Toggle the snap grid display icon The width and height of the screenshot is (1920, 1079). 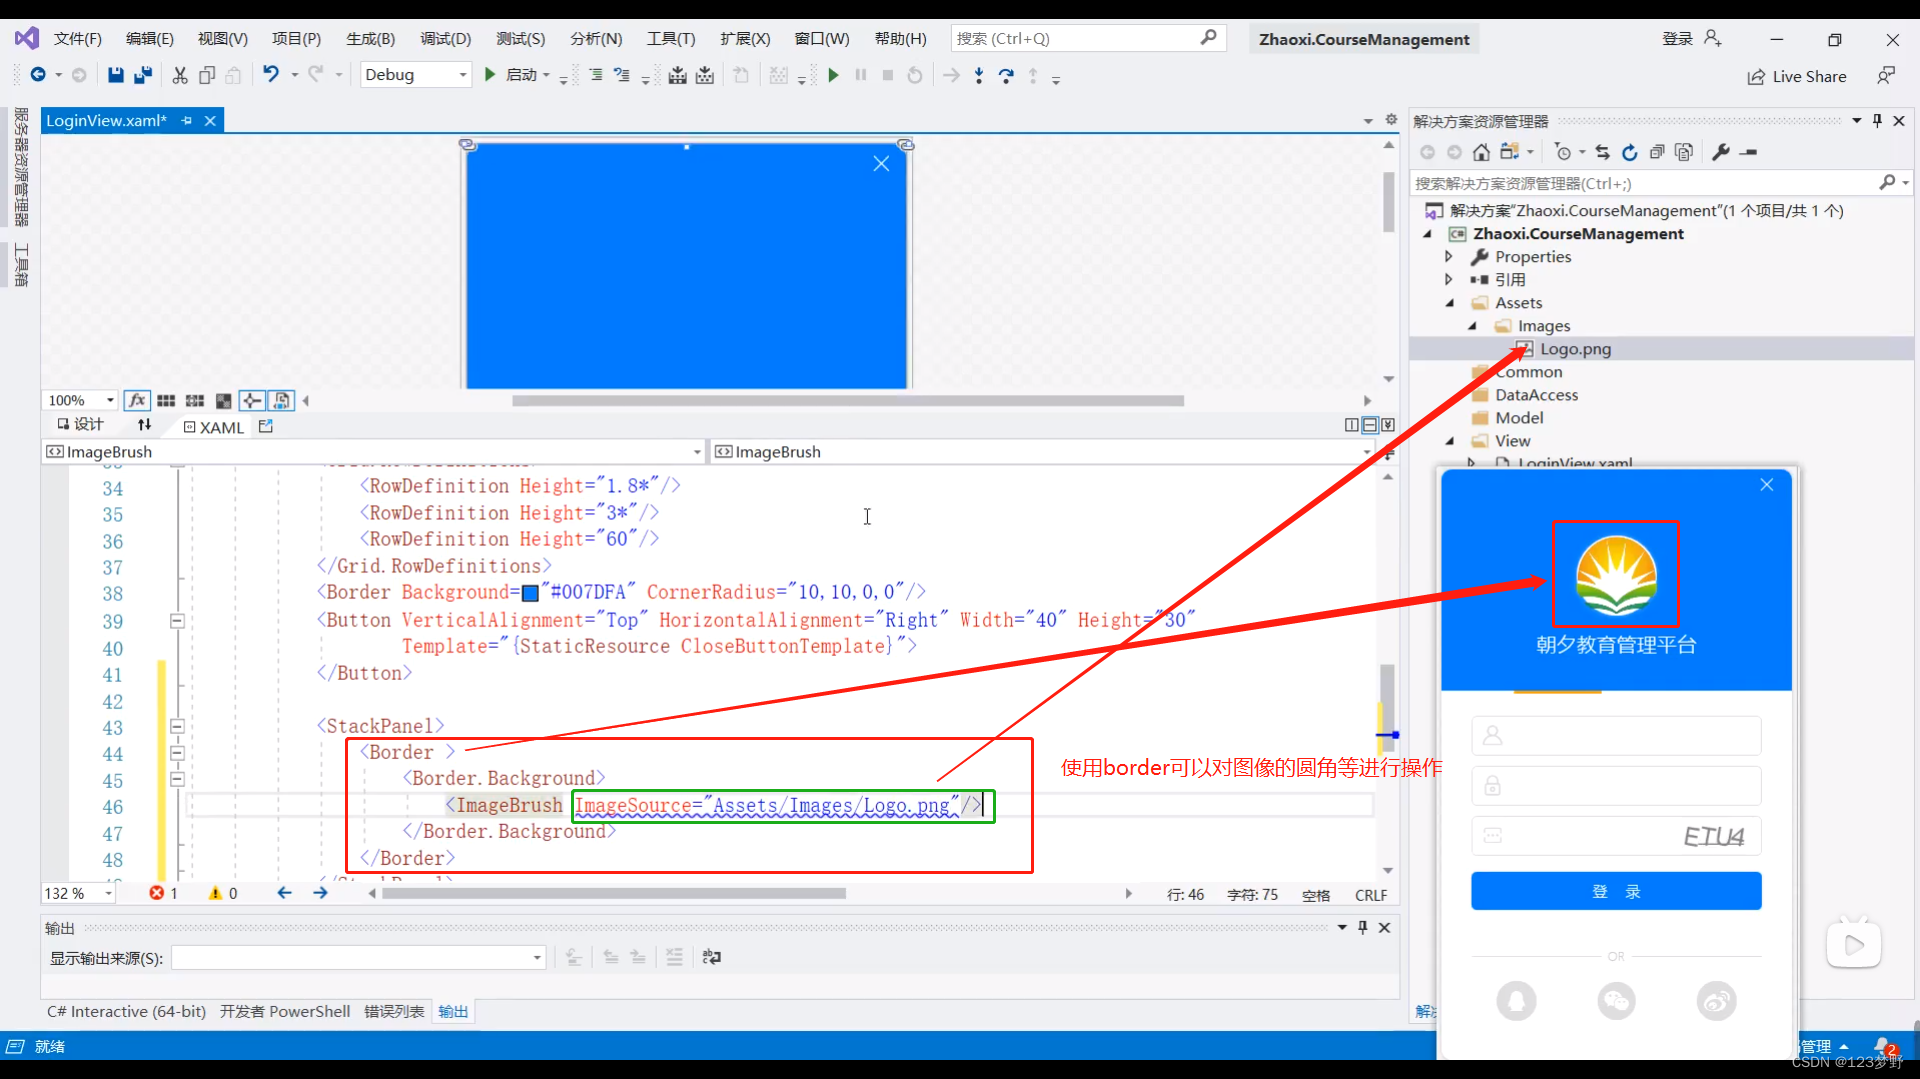pyautogui.click(x=166, y=401)
